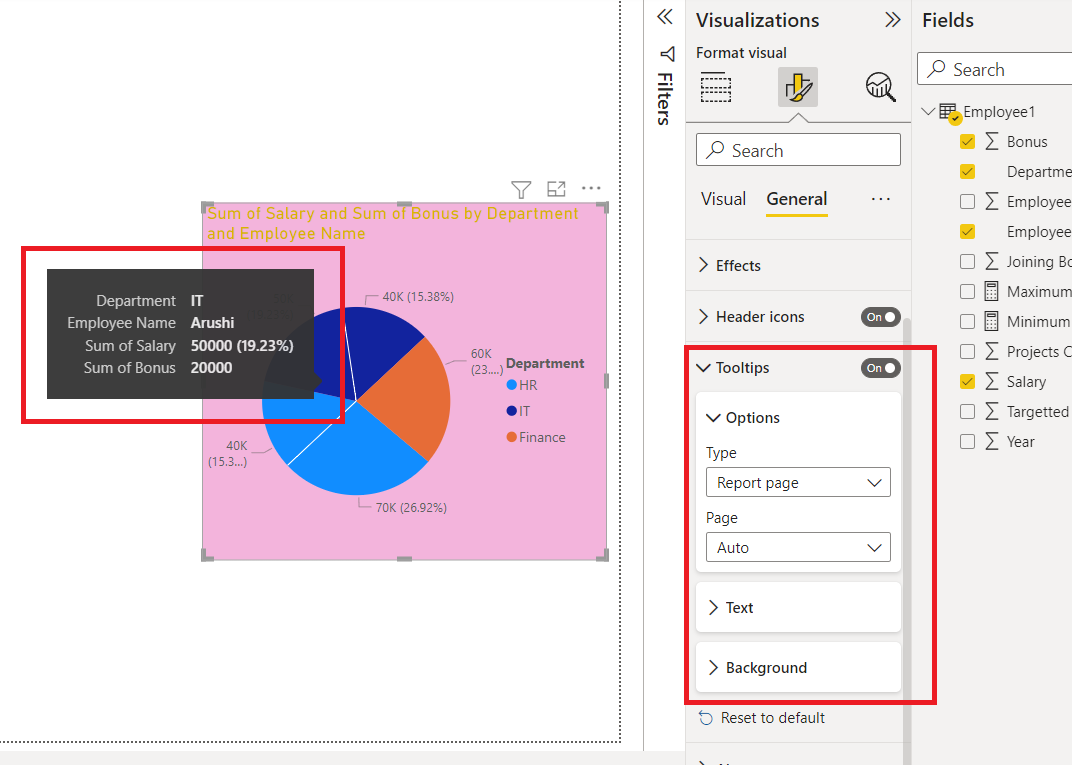Click the 40K (15.38%) data label
This screenshot has height=765, width=1072.
pos(418,297)
